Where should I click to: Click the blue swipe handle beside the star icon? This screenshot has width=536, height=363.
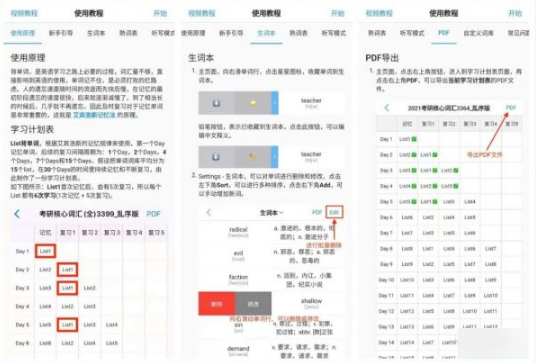coord(274,103)
